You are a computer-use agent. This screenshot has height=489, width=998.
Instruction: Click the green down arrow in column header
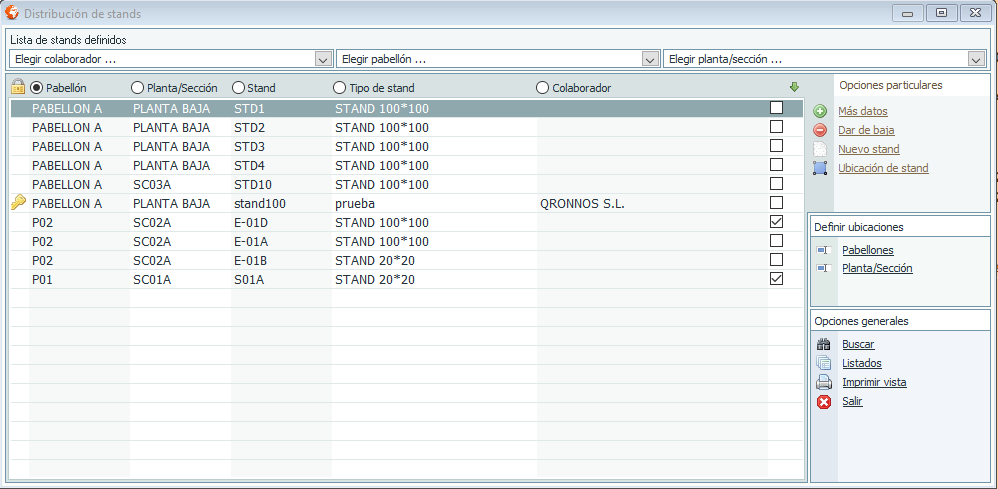point(794,87)
